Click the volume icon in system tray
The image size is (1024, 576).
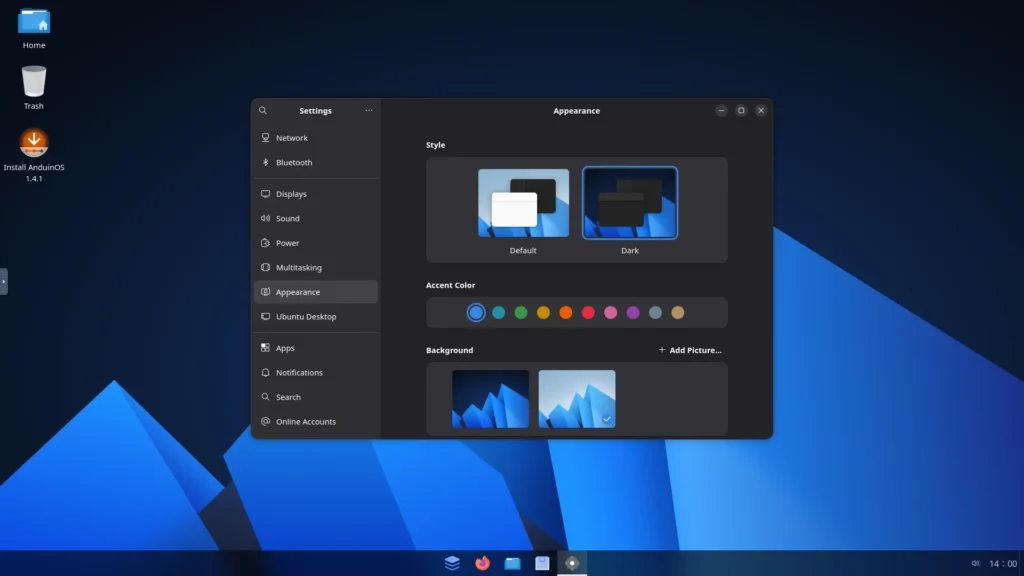pos(975,563)
